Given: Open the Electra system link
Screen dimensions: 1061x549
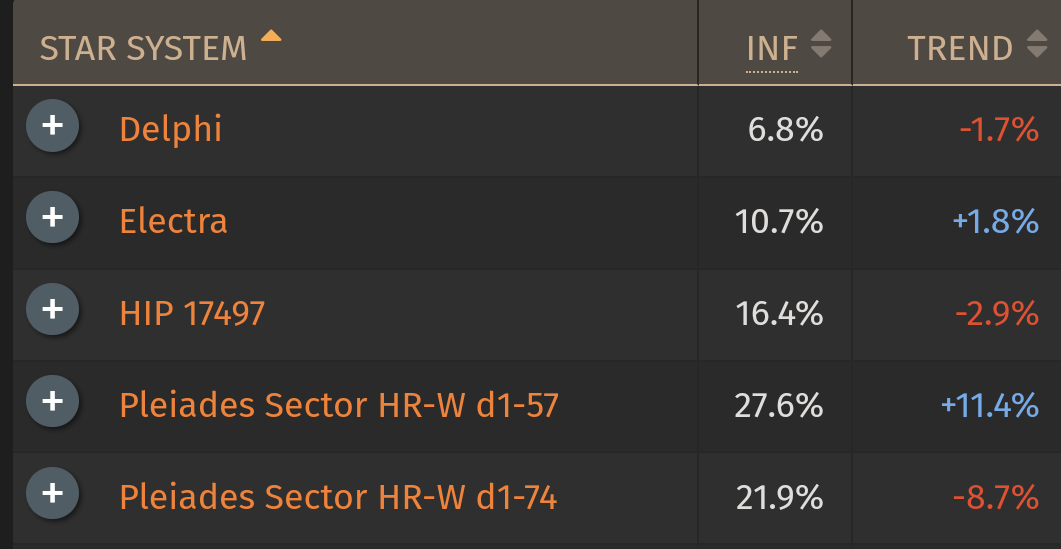Looking at the screenshot, I should (x=173, y=221).
